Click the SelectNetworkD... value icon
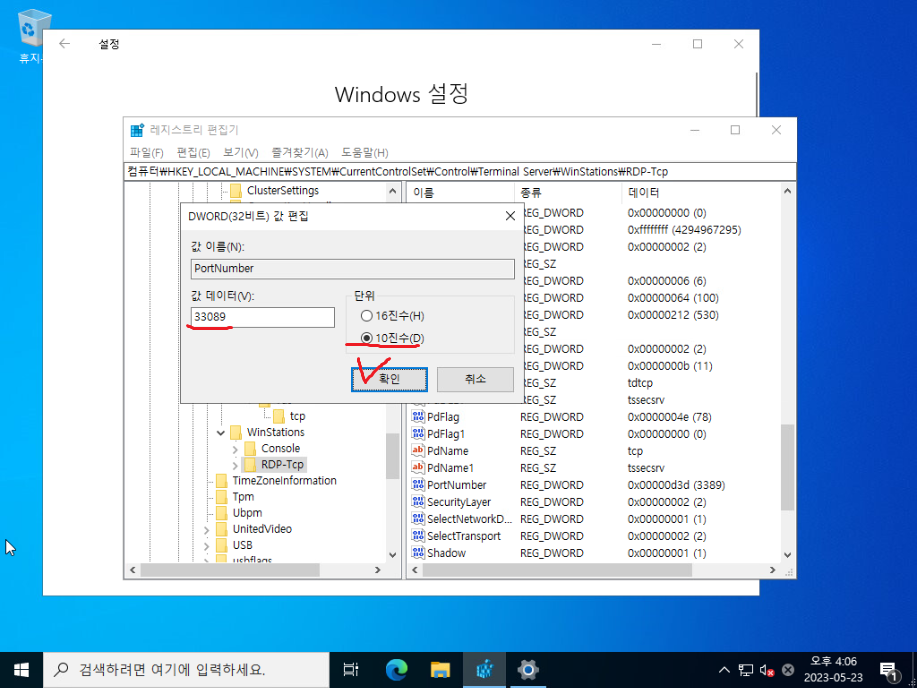The height and width of the screenshot is (688, 917). tap(418, 519)
